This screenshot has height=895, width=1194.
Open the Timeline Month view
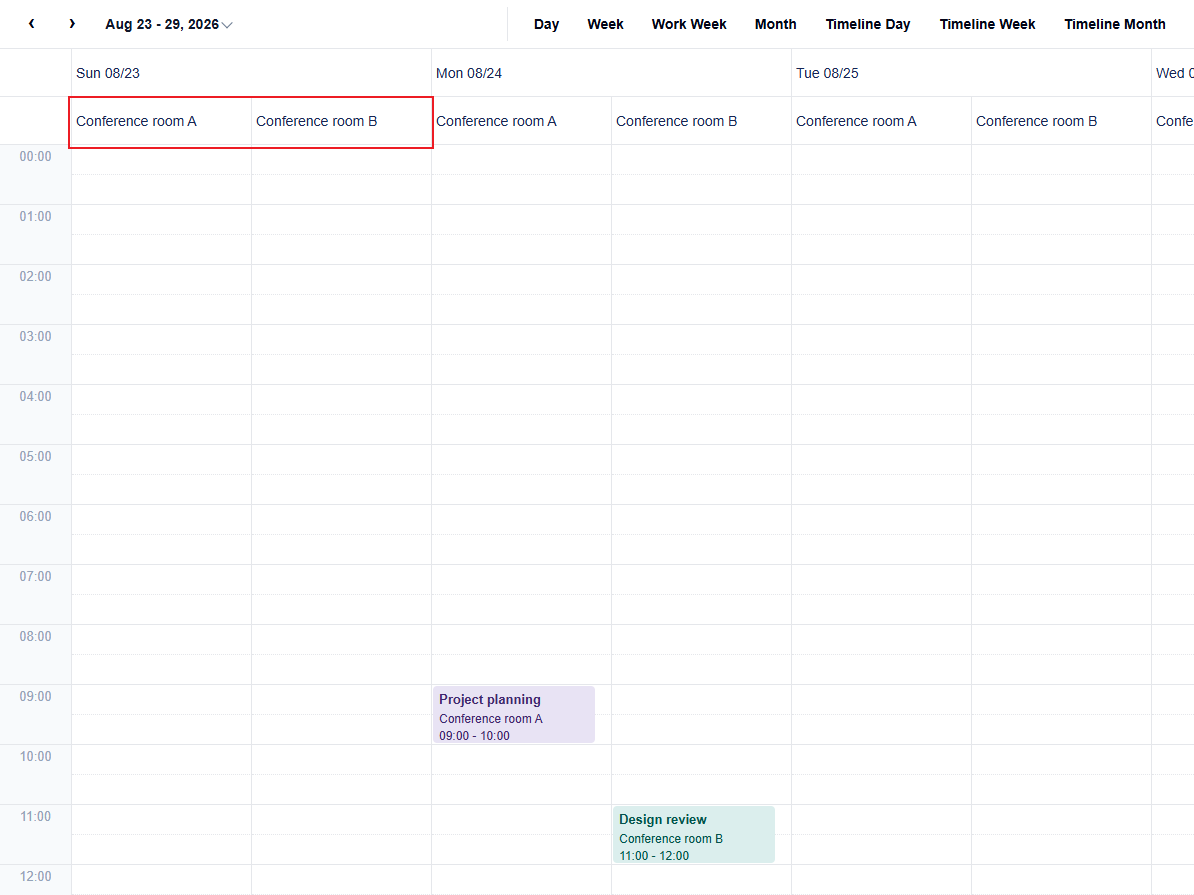tap(1115, 24)
